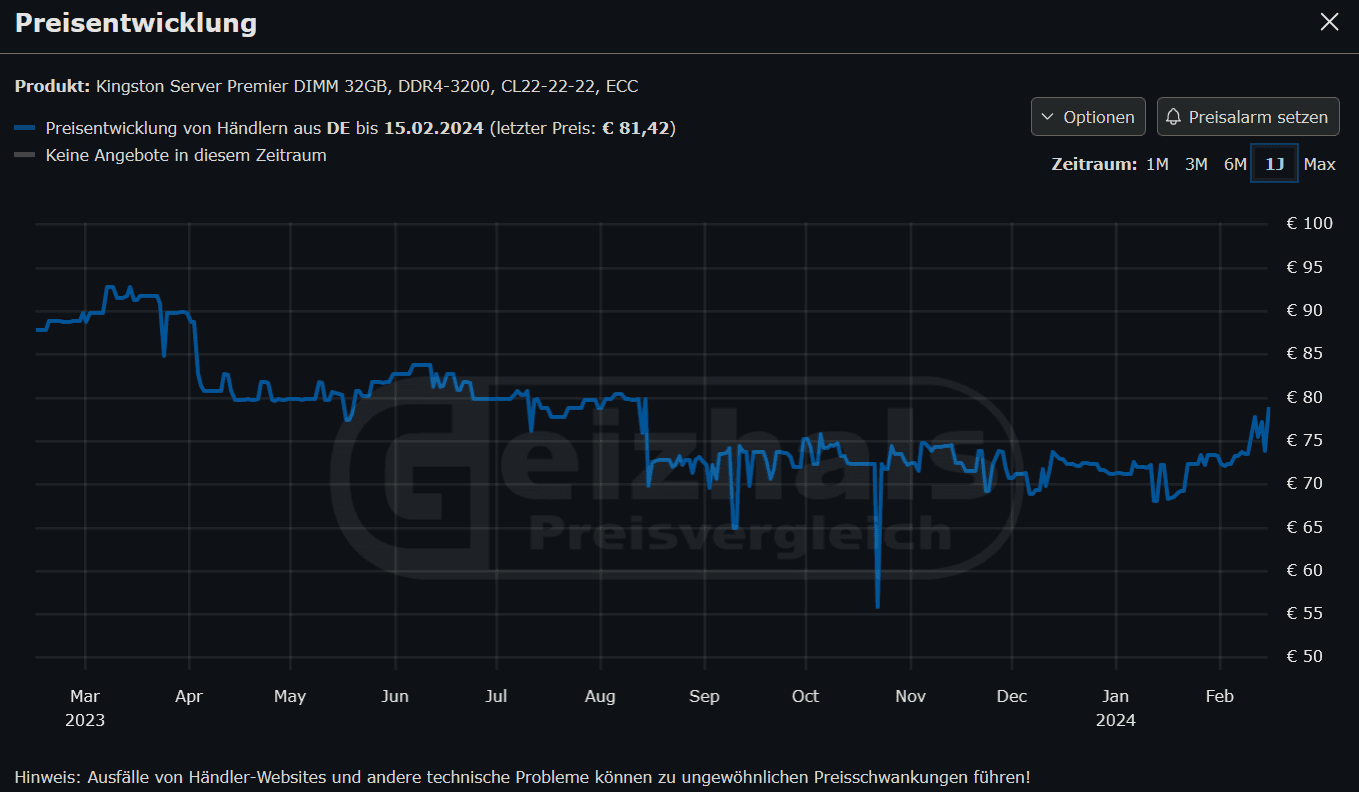The image size is (1359, 792).
Task: Click the Hinweis note about Preisschwankungen
Action: [522, 777]
